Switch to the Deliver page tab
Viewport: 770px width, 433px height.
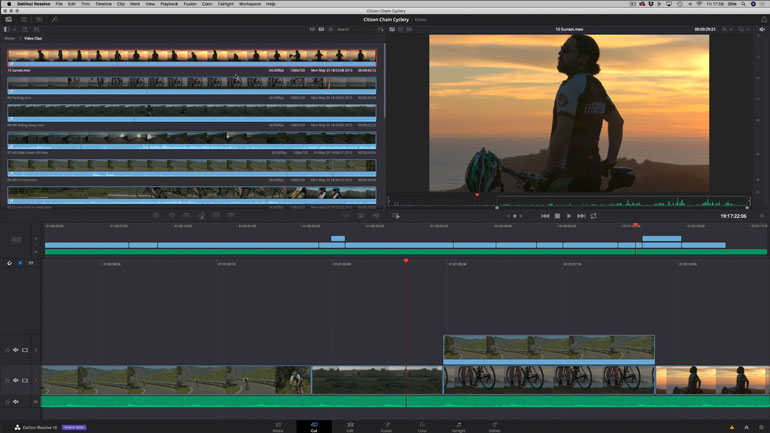pos(495,427)
